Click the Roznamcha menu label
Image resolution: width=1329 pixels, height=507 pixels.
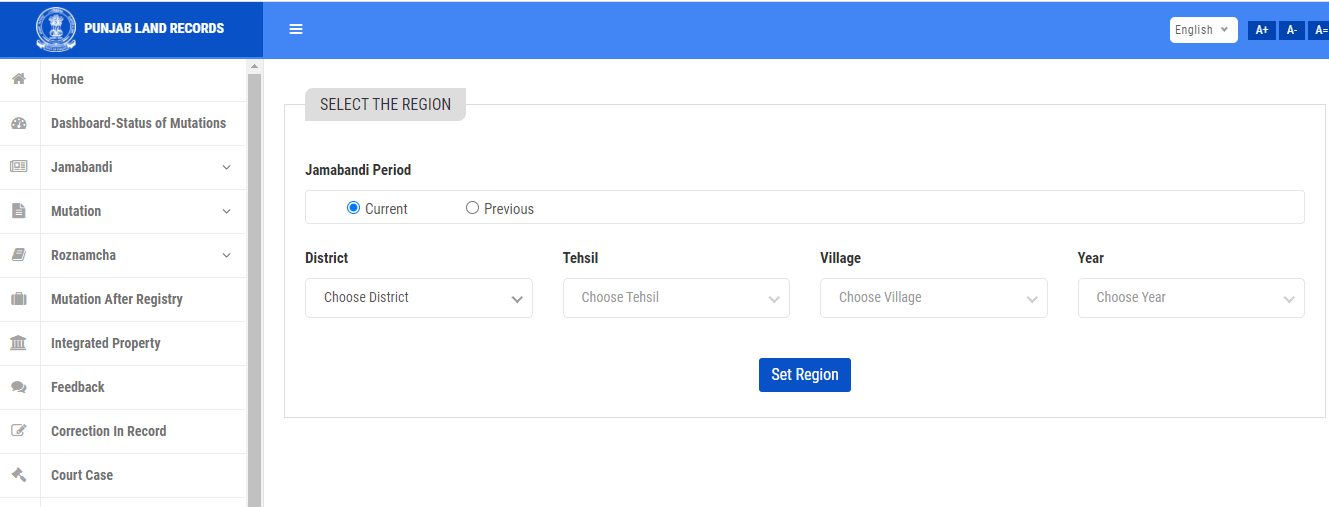coord(83,255)
